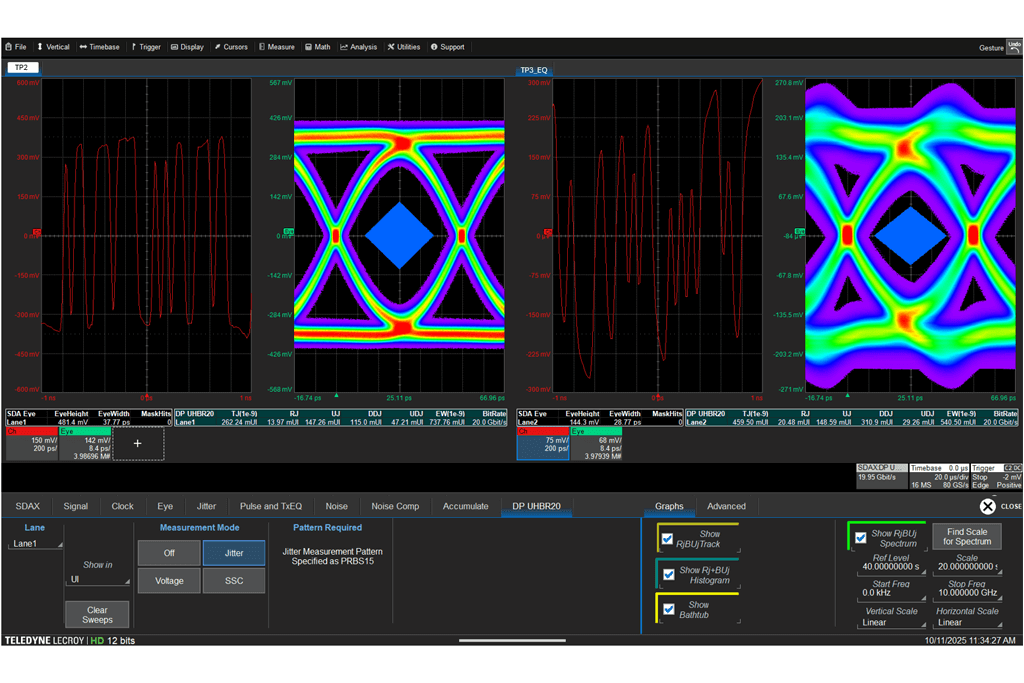
Task: Switch to the Advanced tab
Action: (x=726, y=506)
